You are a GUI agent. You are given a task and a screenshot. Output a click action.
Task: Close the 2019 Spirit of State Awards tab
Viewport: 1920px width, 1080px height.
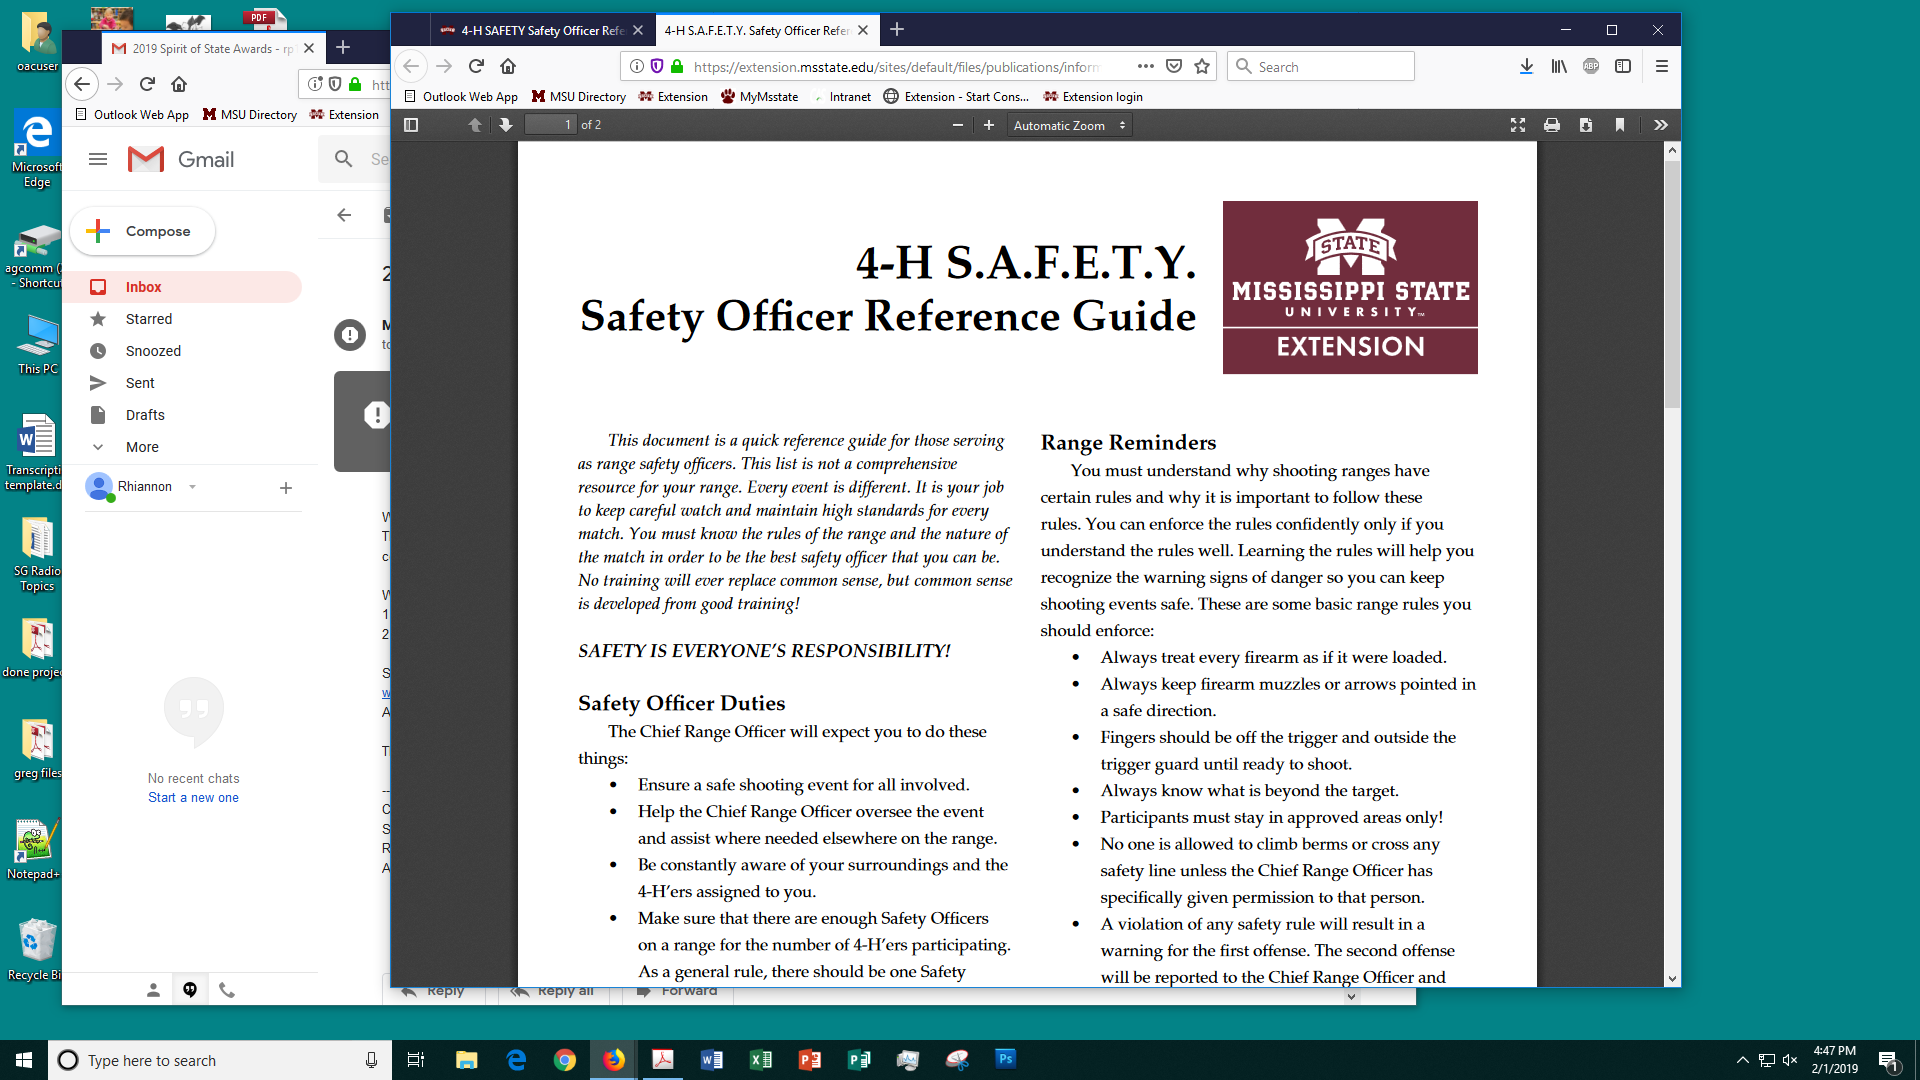click(309, 48)
